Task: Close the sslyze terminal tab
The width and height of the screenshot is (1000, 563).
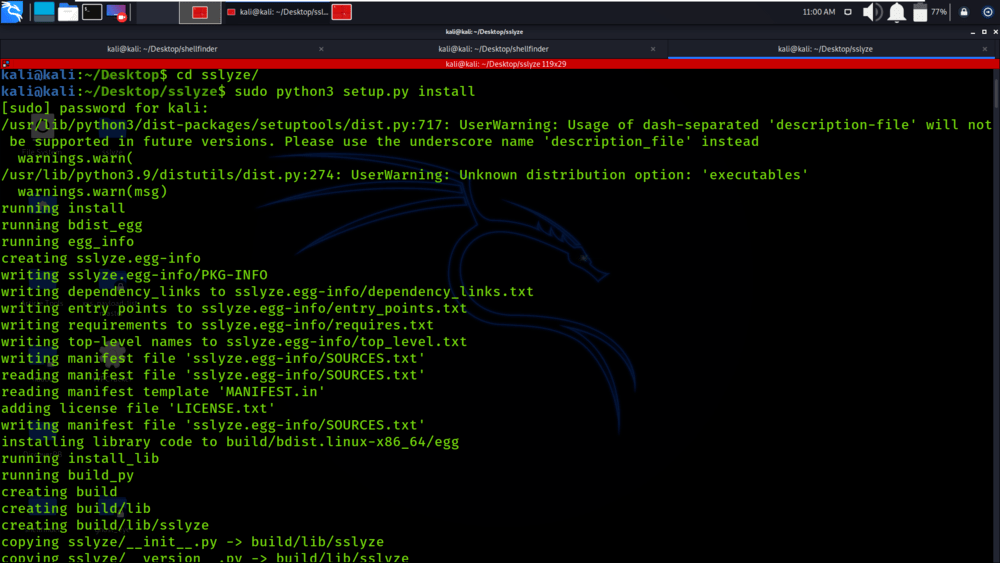Action: point(985,49)
